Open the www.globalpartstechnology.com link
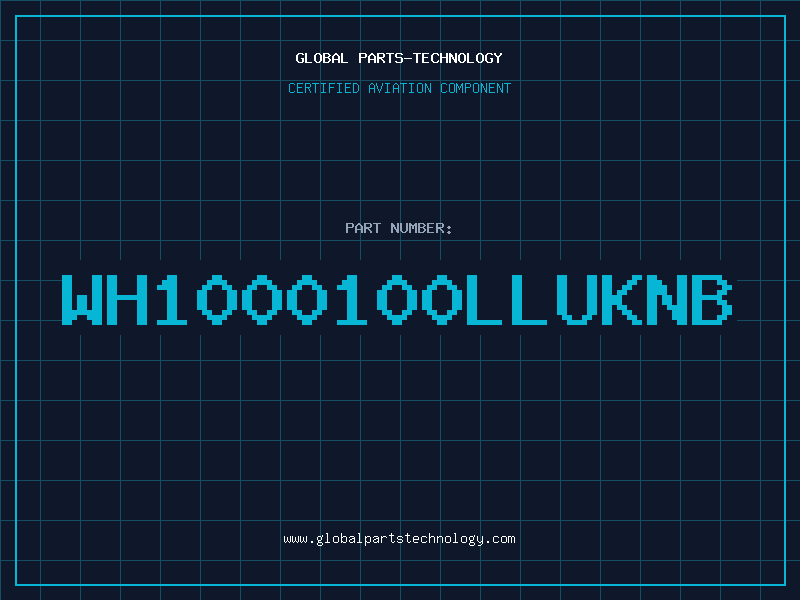Screen dimensions: 800x600 [399, 539]
